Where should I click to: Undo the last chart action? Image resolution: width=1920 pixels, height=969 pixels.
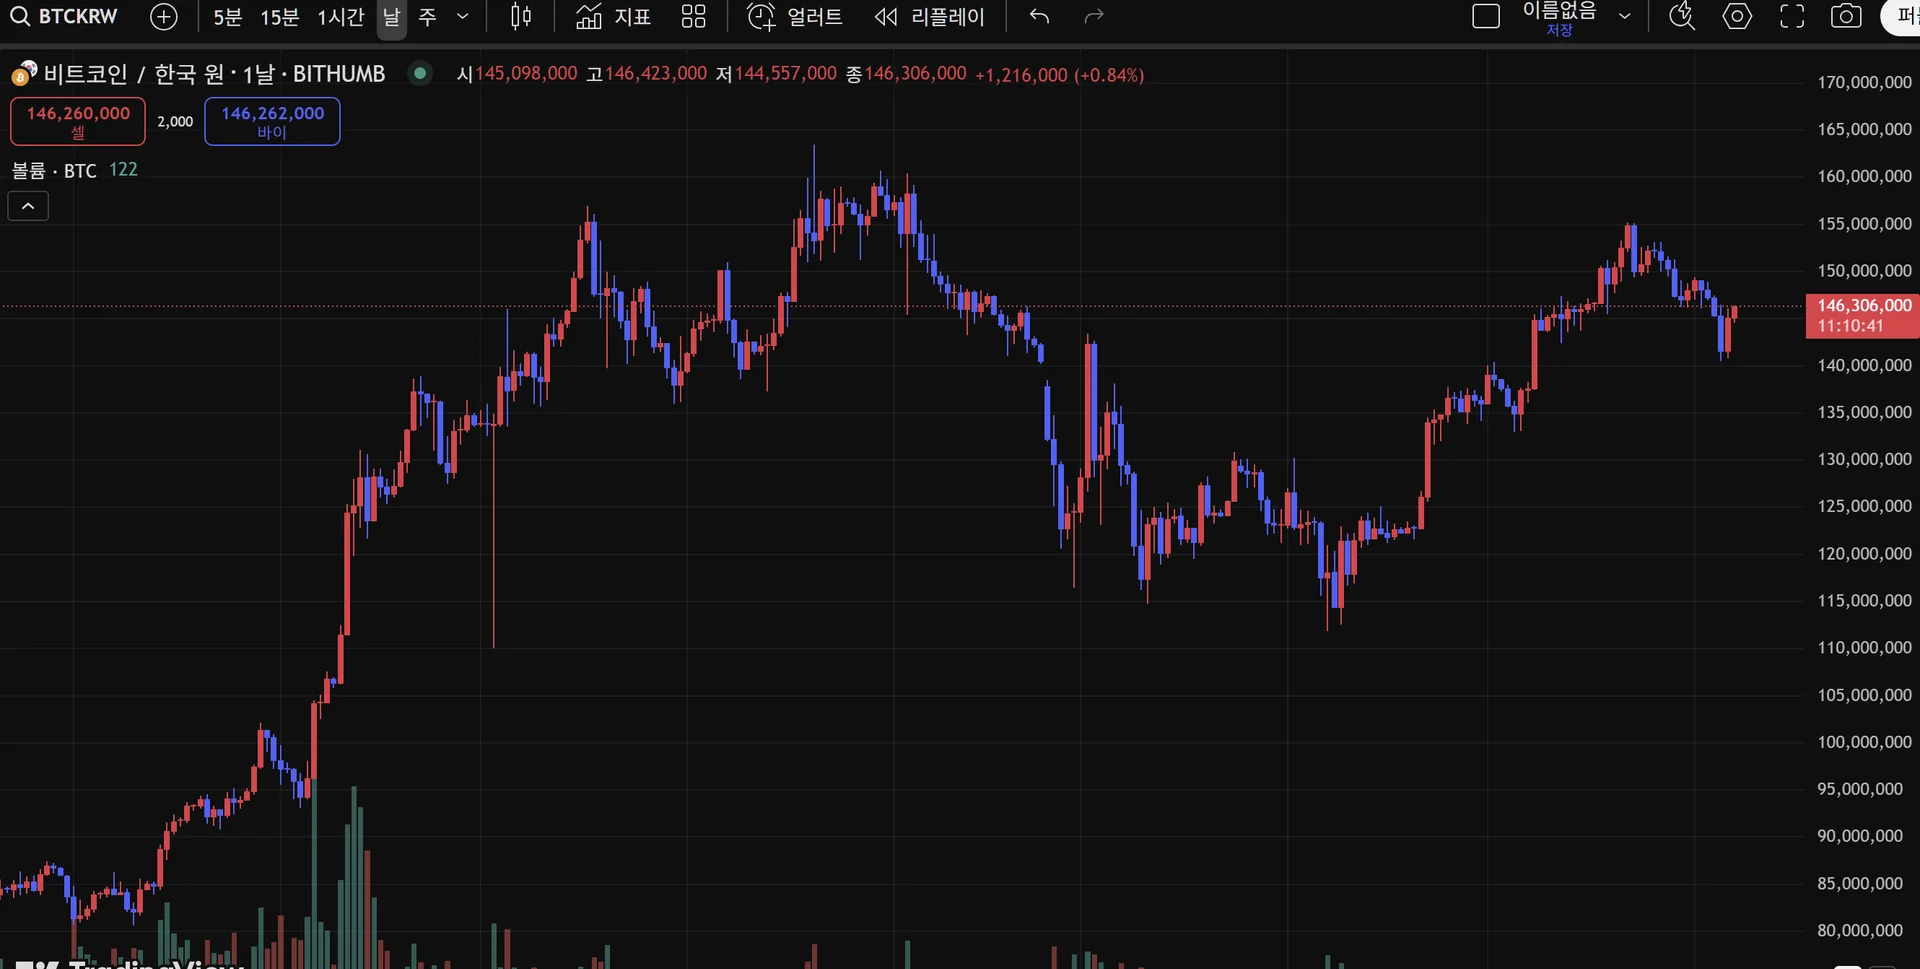[x=1040, y=17]
